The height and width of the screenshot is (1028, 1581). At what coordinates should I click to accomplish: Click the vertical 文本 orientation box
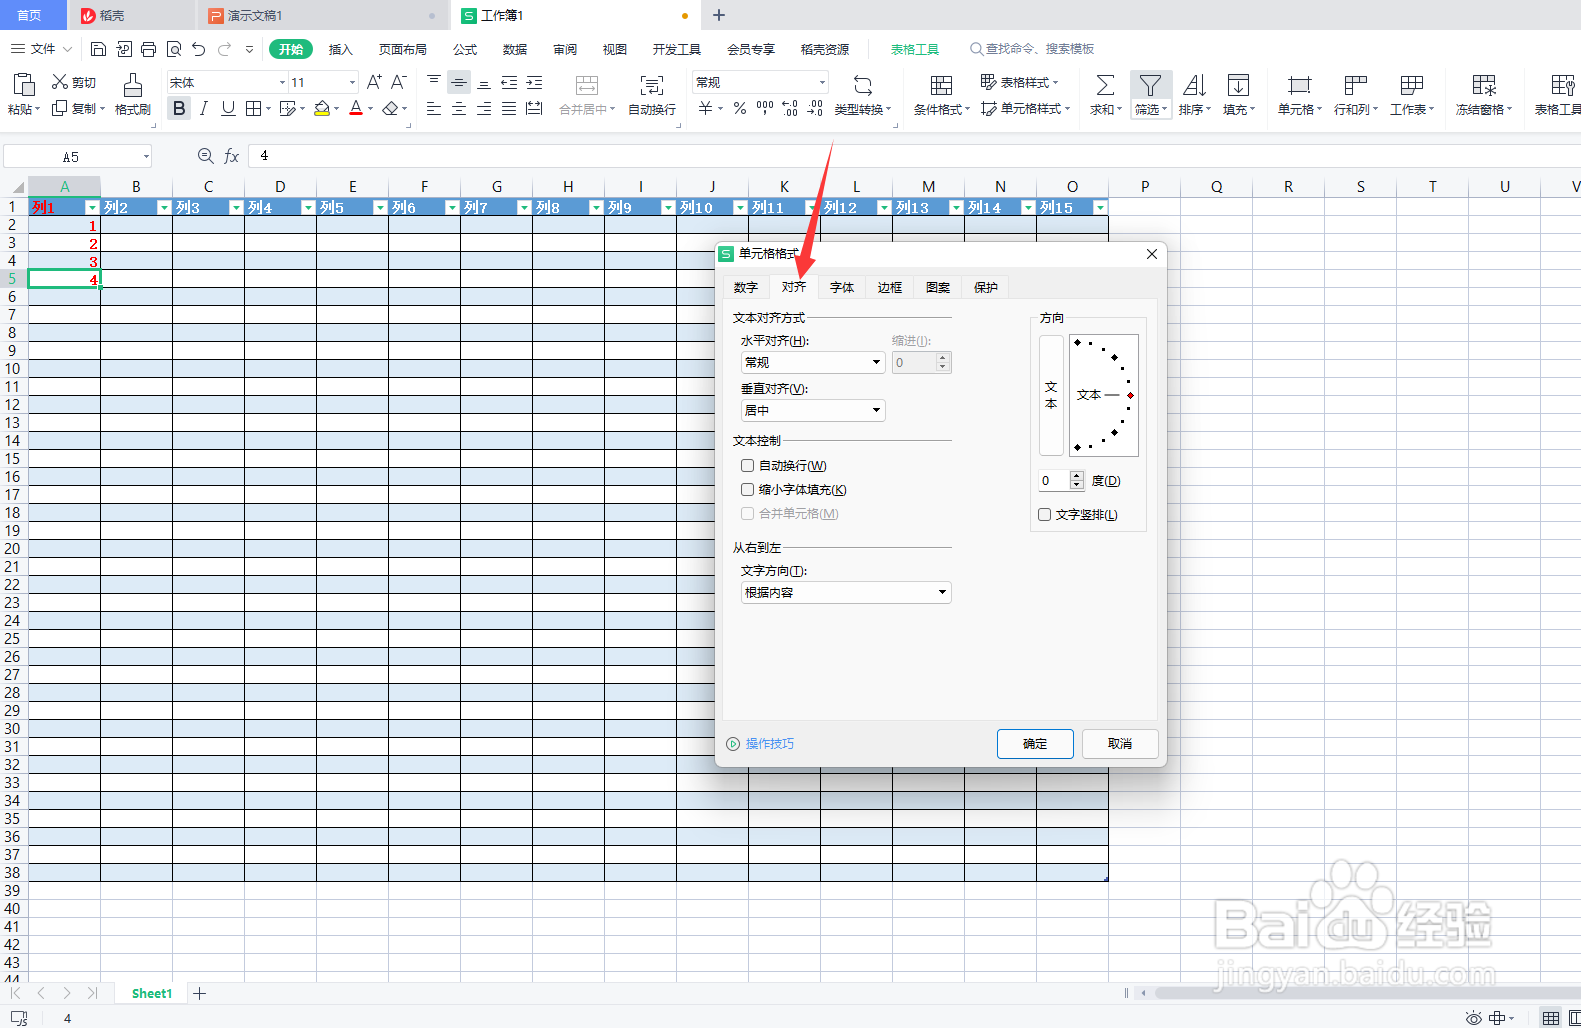(1051, 395)
